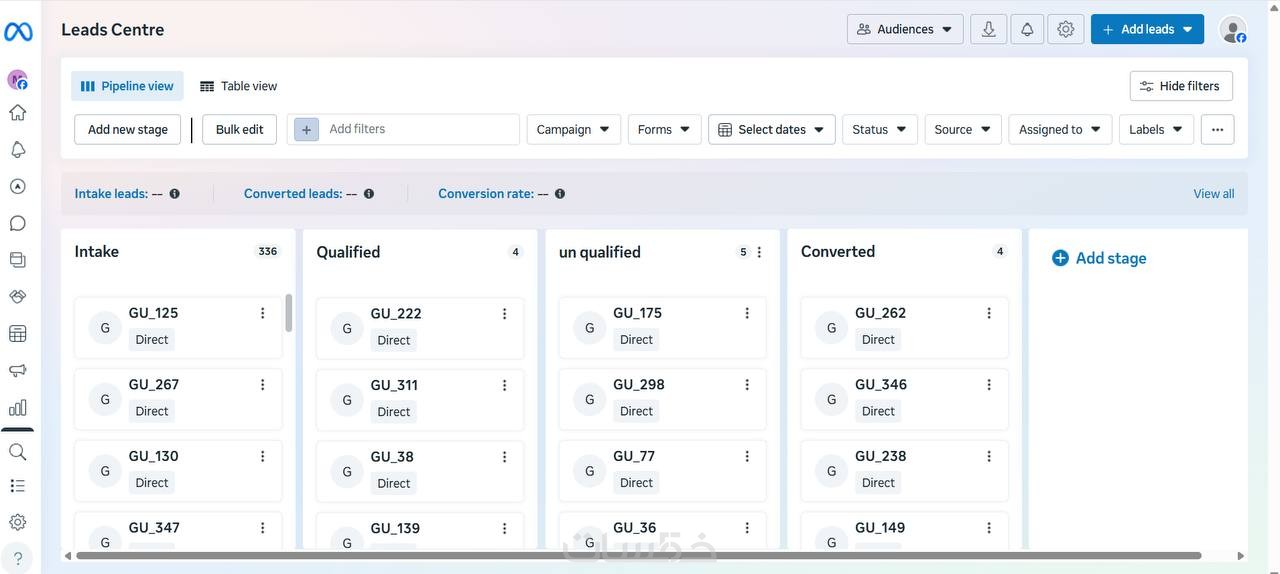This screenshot has width=1280, height=574.
Task: Click the search magnifier in the sidebar
Action: point(18,452)
